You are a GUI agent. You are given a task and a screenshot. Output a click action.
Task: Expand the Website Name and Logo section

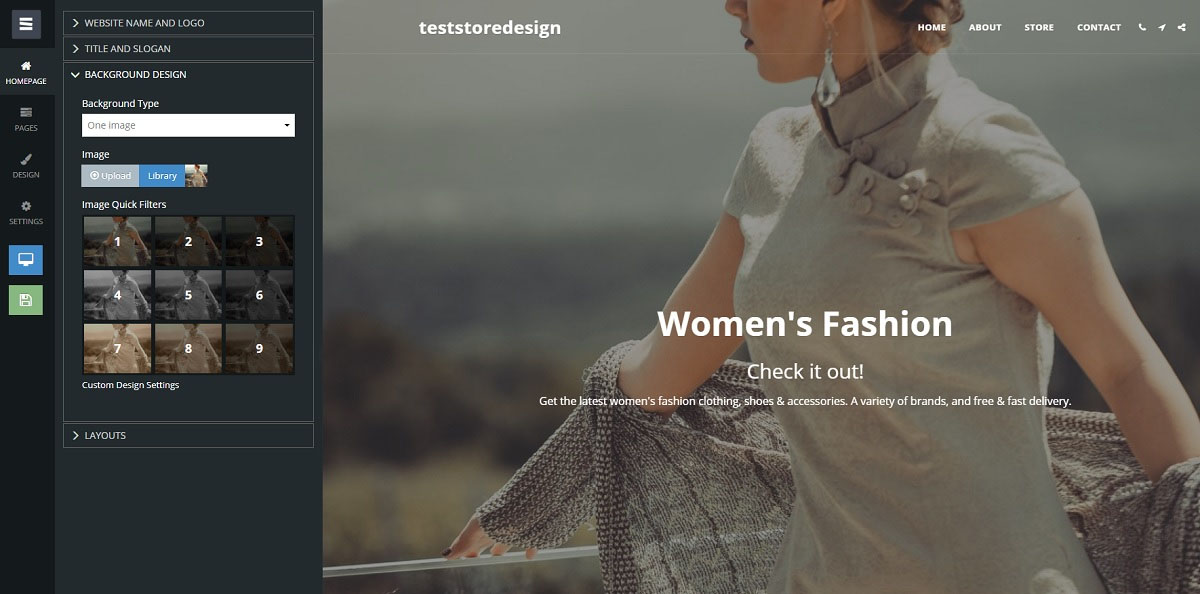(188, 23)
